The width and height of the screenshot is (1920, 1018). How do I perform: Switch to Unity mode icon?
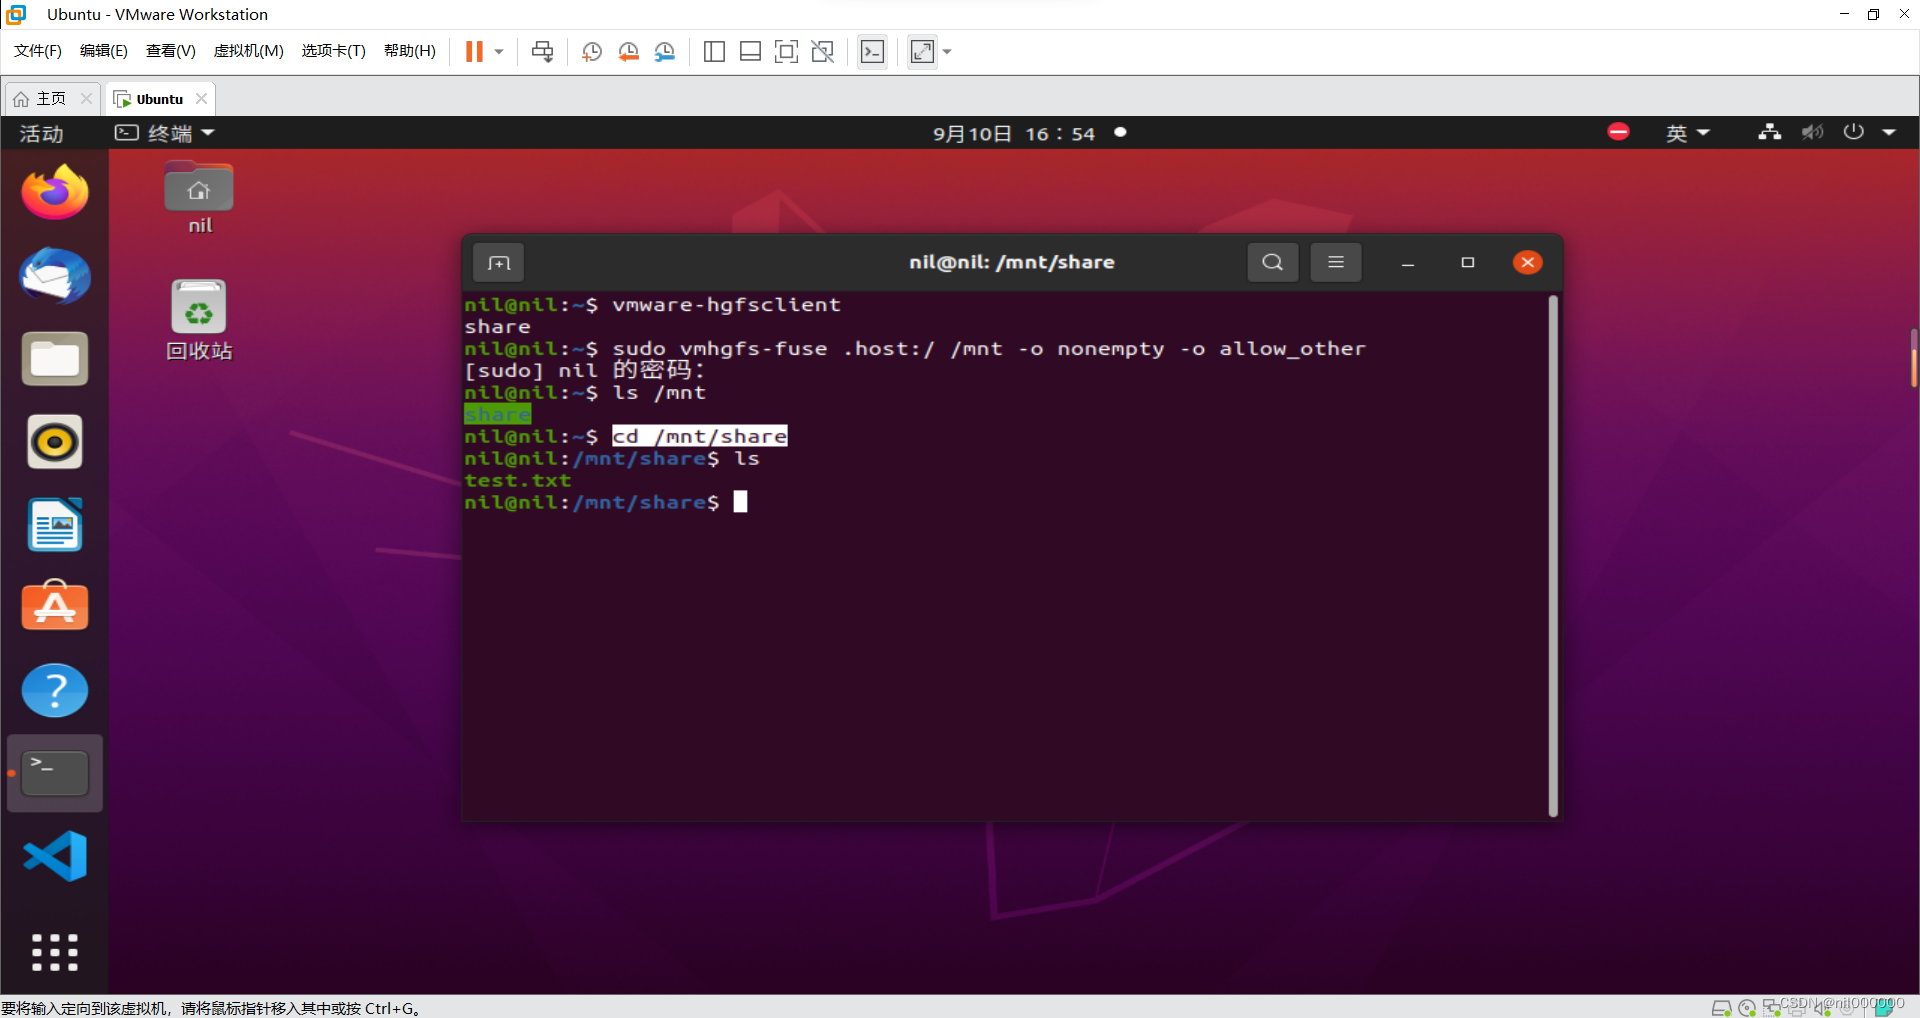(823, 51)
